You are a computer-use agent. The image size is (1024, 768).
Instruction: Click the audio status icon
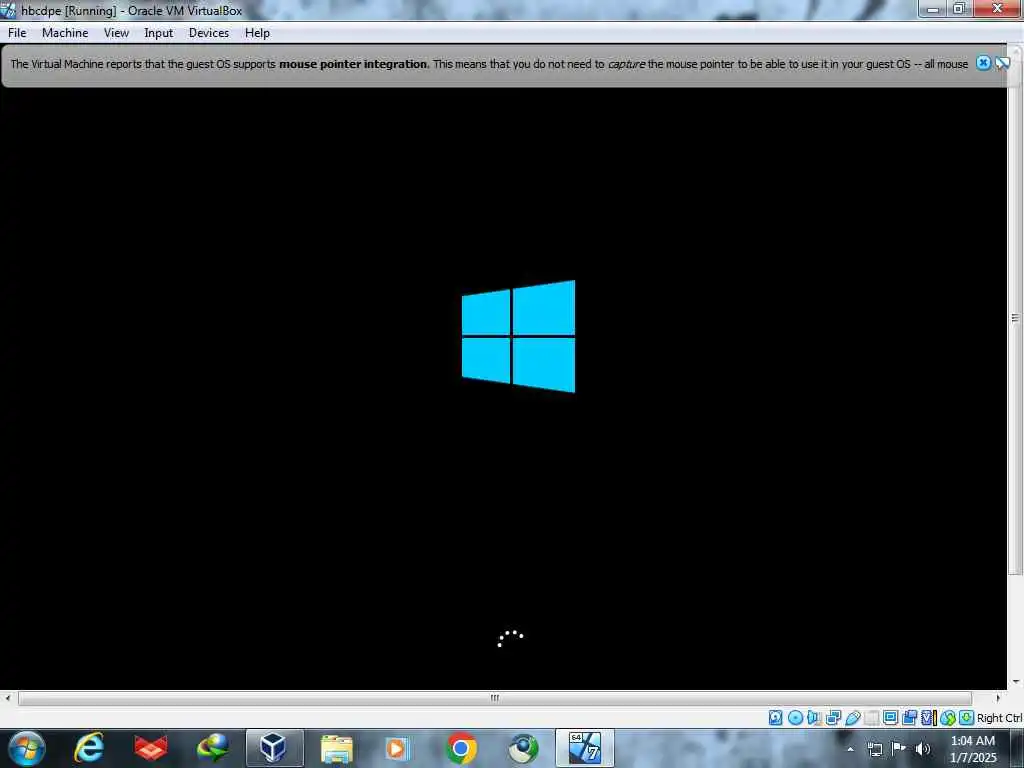coord(814,718)
